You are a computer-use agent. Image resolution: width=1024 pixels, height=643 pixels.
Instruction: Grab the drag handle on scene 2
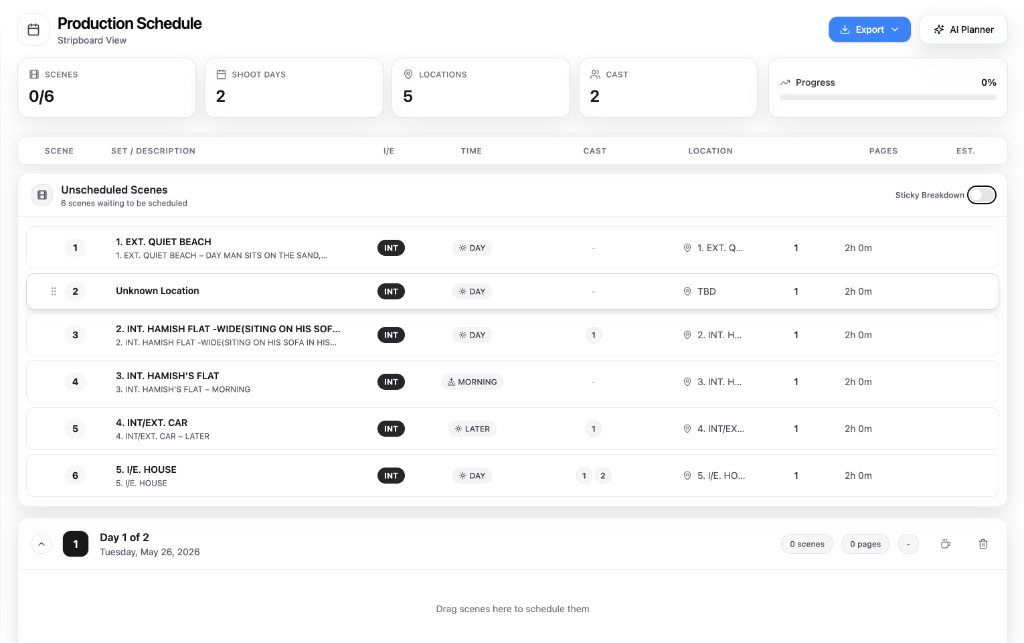pos(54,291)
